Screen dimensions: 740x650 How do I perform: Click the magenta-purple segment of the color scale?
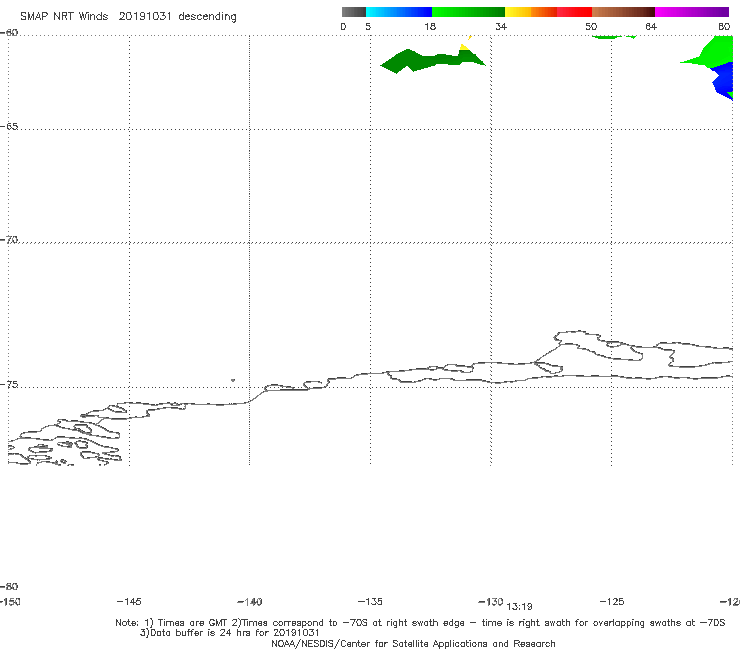click(692, 12)
